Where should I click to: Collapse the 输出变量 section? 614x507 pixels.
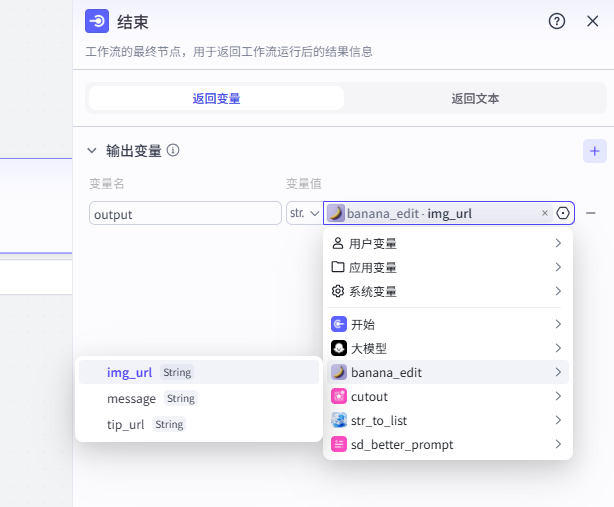point(92,151)
